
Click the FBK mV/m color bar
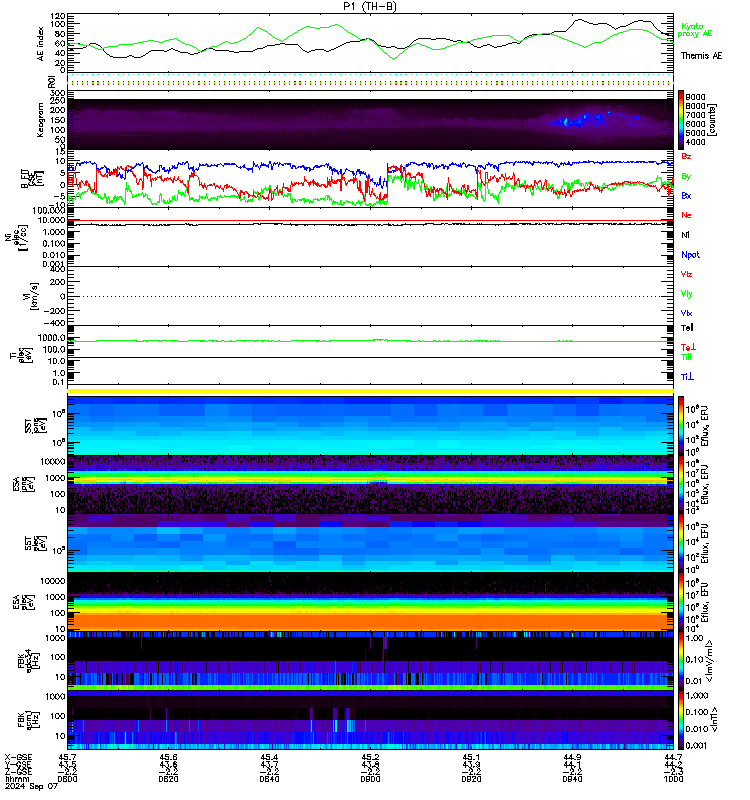[681, 661]
